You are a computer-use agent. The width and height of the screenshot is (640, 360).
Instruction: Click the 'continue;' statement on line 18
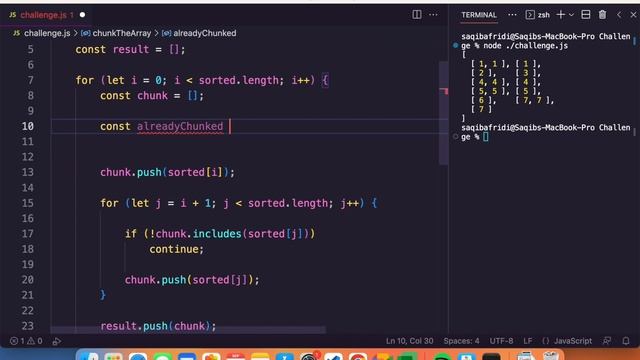176,249
